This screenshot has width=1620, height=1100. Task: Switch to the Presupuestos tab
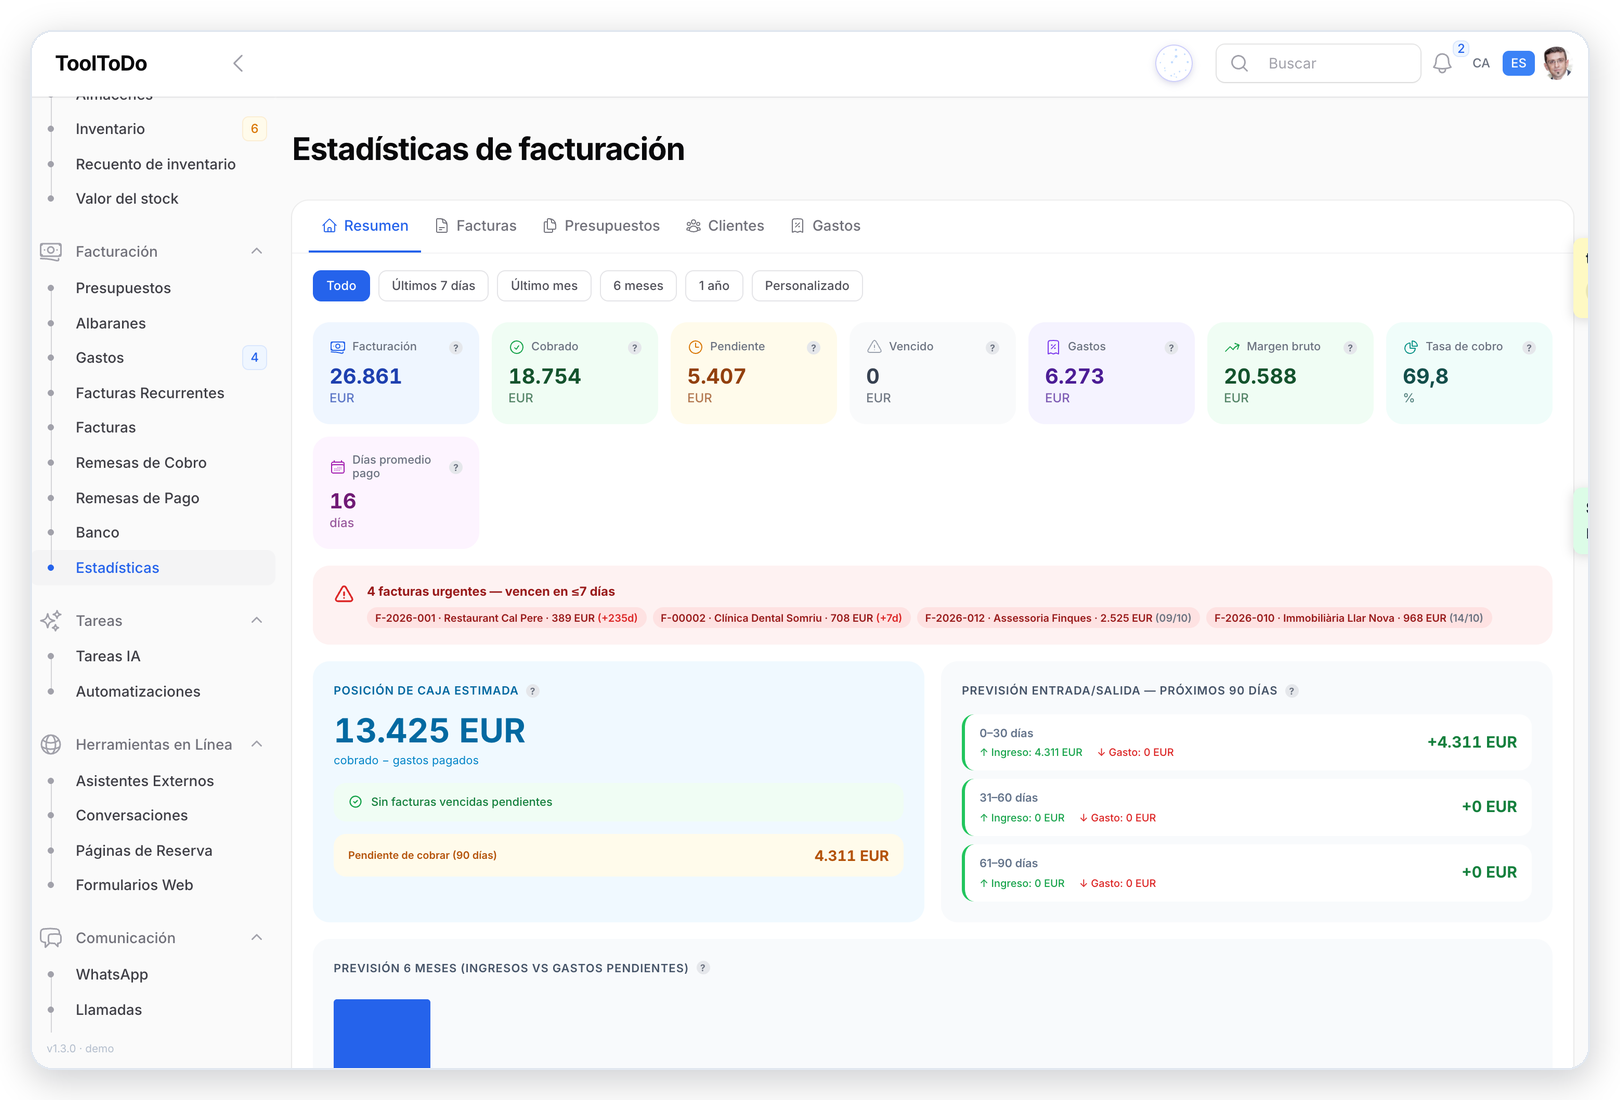click(601, 226)
